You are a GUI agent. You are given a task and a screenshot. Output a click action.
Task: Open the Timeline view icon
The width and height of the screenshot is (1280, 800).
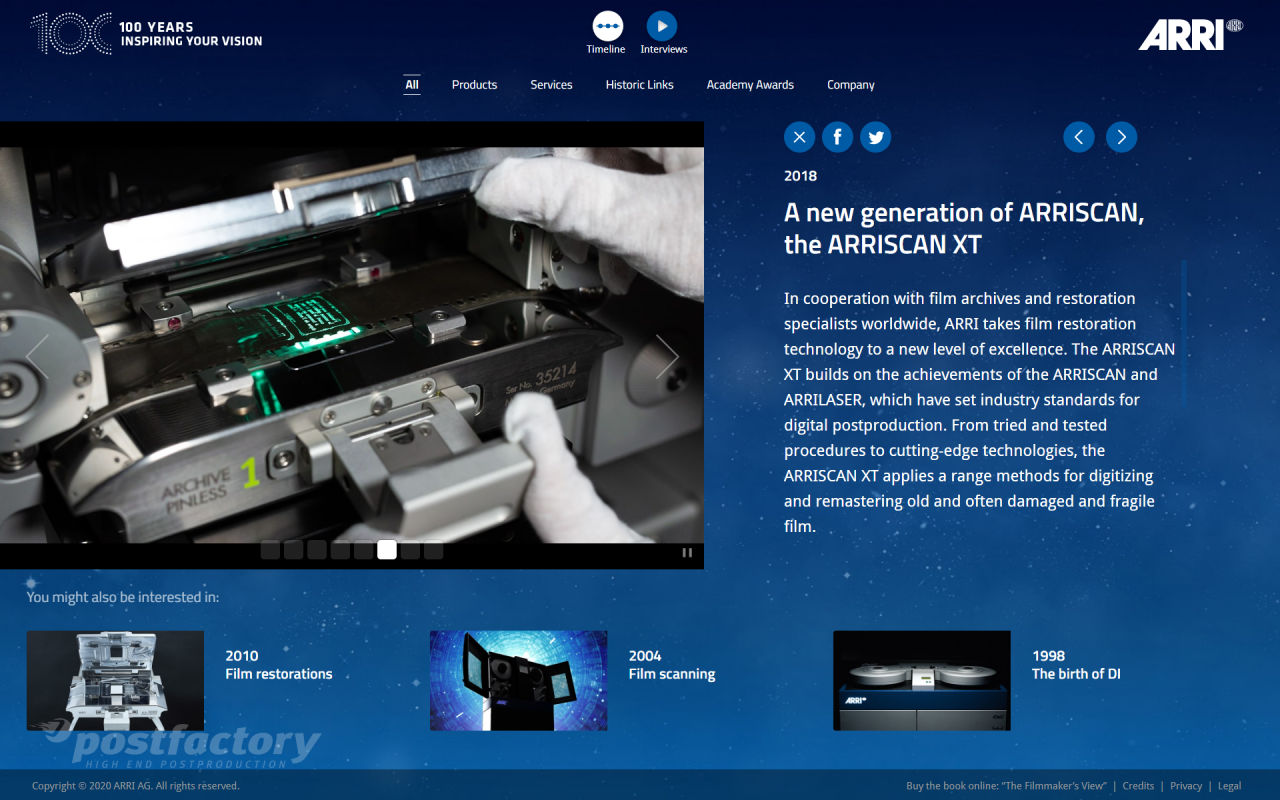tap(607, 26)
